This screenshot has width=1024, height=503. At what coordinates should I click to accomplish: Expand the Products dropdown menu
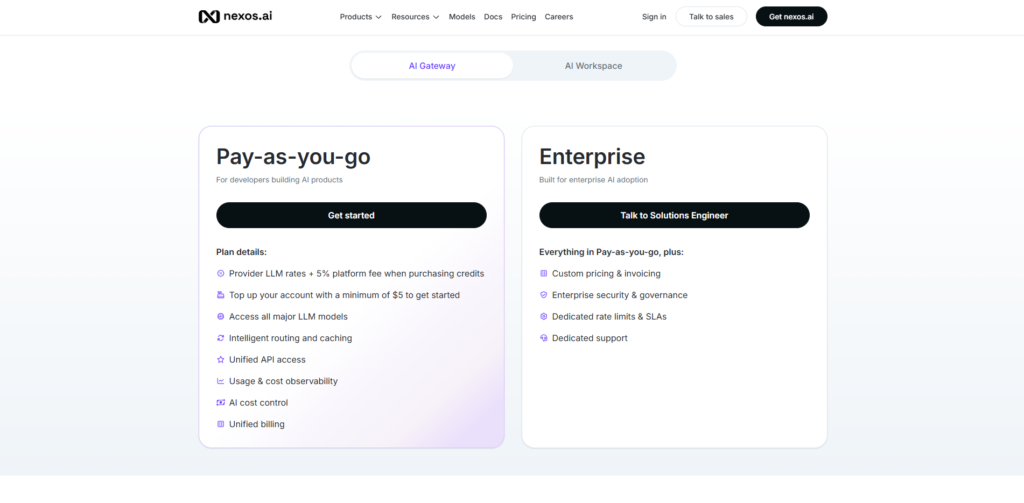[x=360, y=17]
